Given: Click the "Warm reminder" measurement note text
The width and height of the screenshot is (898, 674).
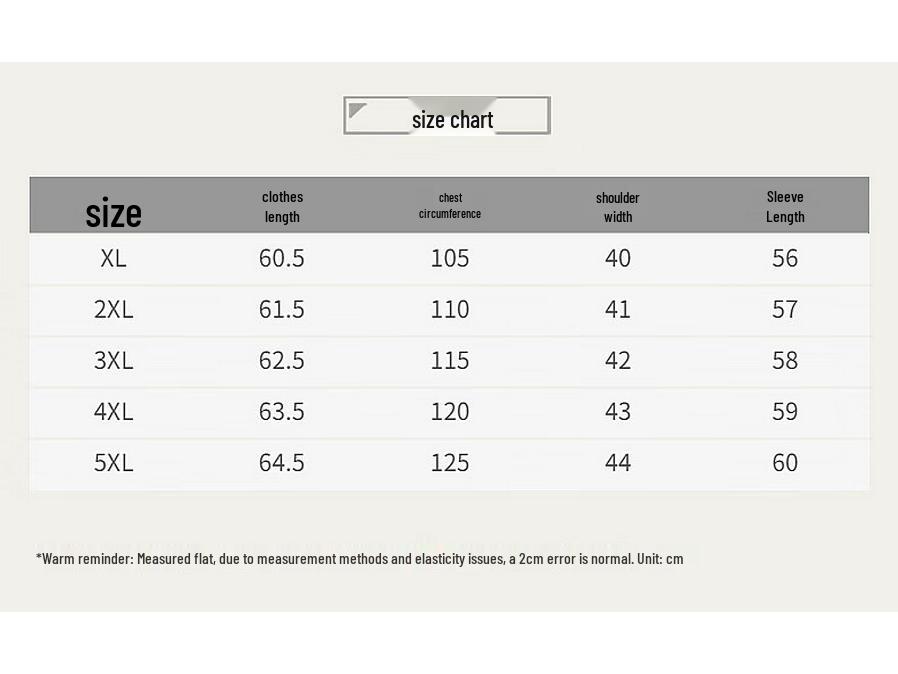Looking at the screenshot, I should coord(360,559).
